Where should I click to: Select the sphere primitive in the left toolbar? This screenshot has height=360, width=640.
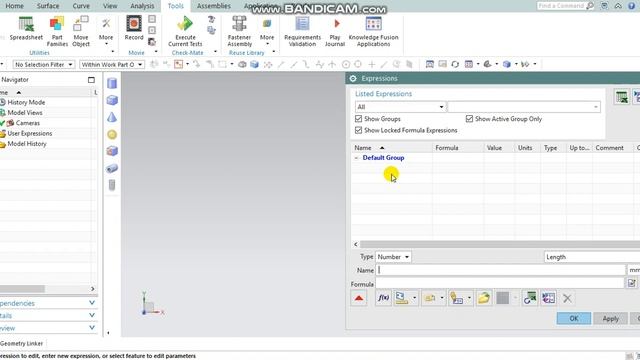pos(112,135)
